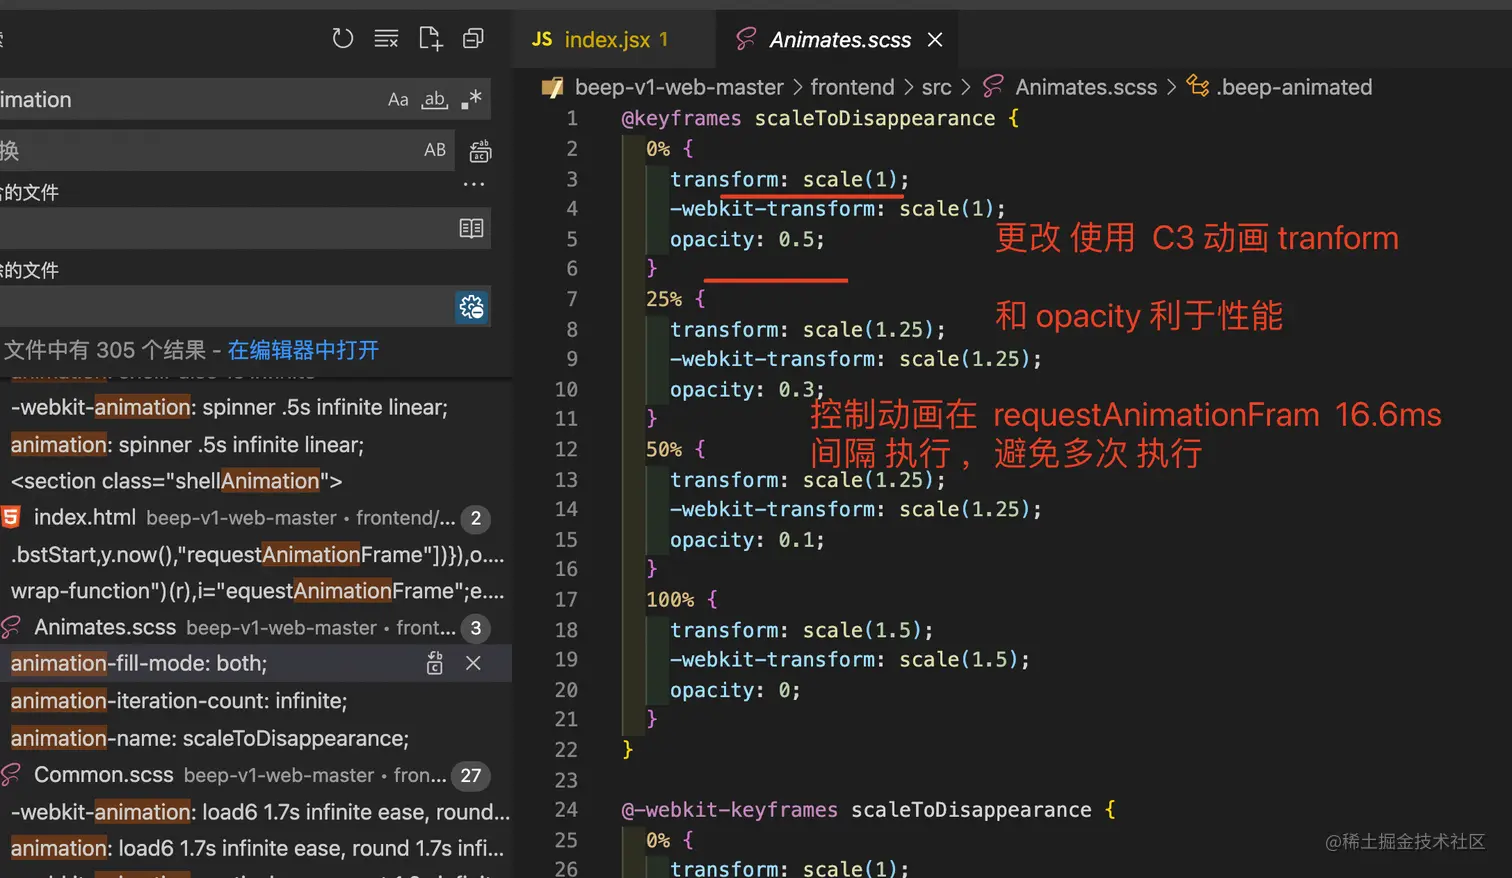
Task: Place cursor on '-webkit-transform: scale(1.5);' line
Action: point(850,659)
